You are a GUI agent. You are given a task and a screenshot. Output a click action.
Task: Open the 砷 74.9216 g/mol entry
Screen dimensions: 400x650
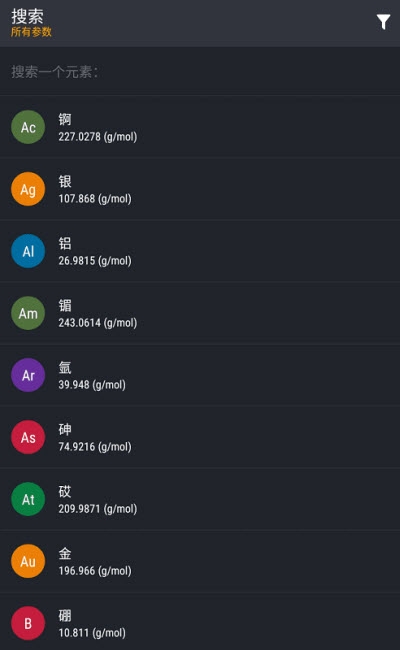click(200, 437)
